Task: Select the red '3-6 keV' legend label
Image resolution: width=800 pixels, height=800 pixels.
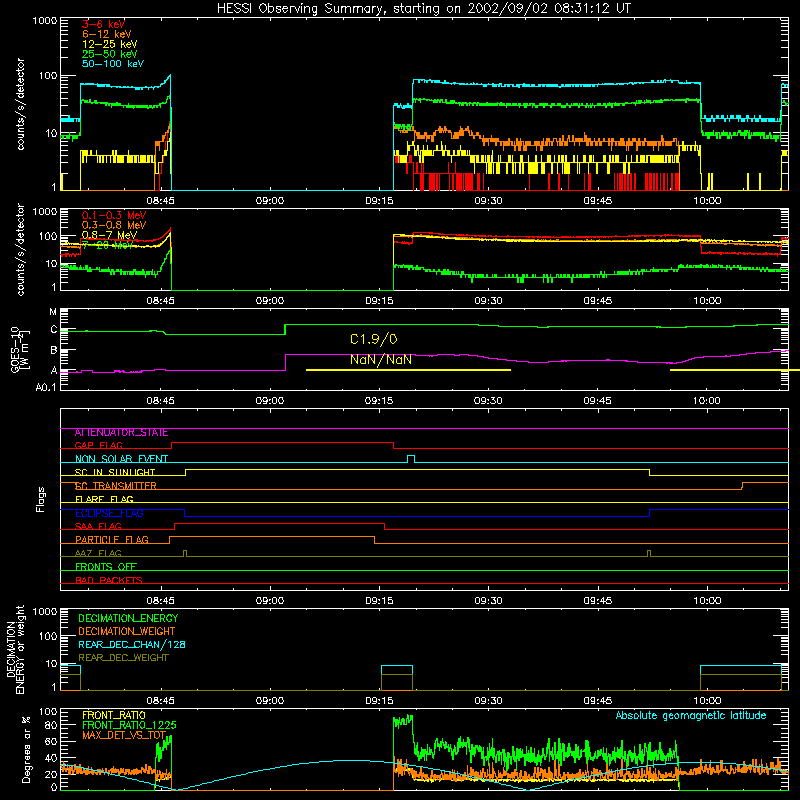Action: 104,24
